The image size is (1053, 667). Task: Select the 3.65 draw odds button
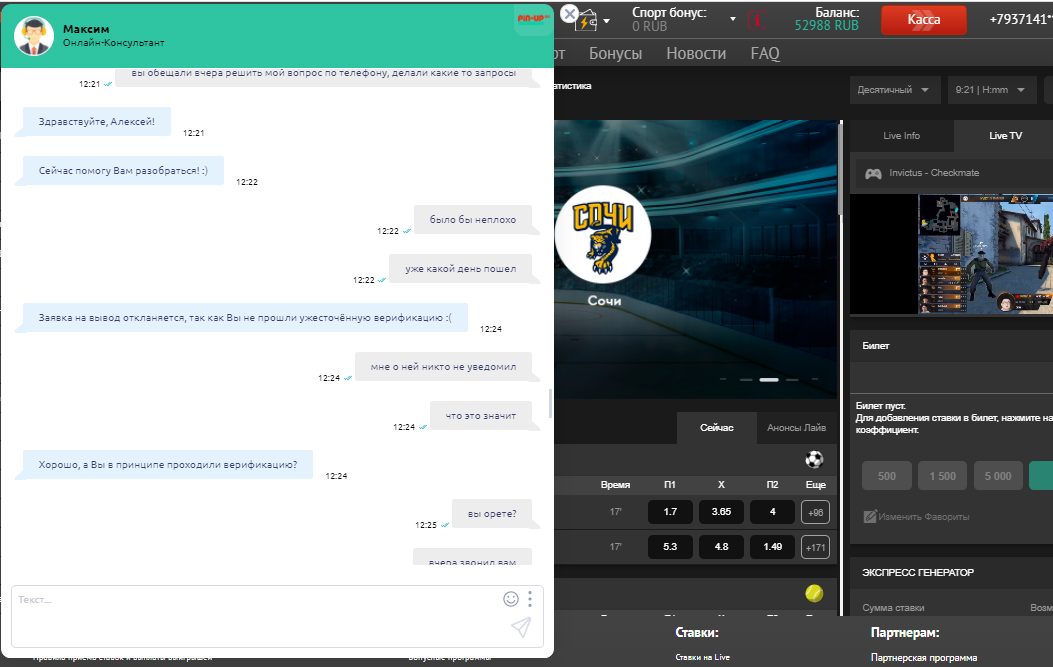(720, 512)
